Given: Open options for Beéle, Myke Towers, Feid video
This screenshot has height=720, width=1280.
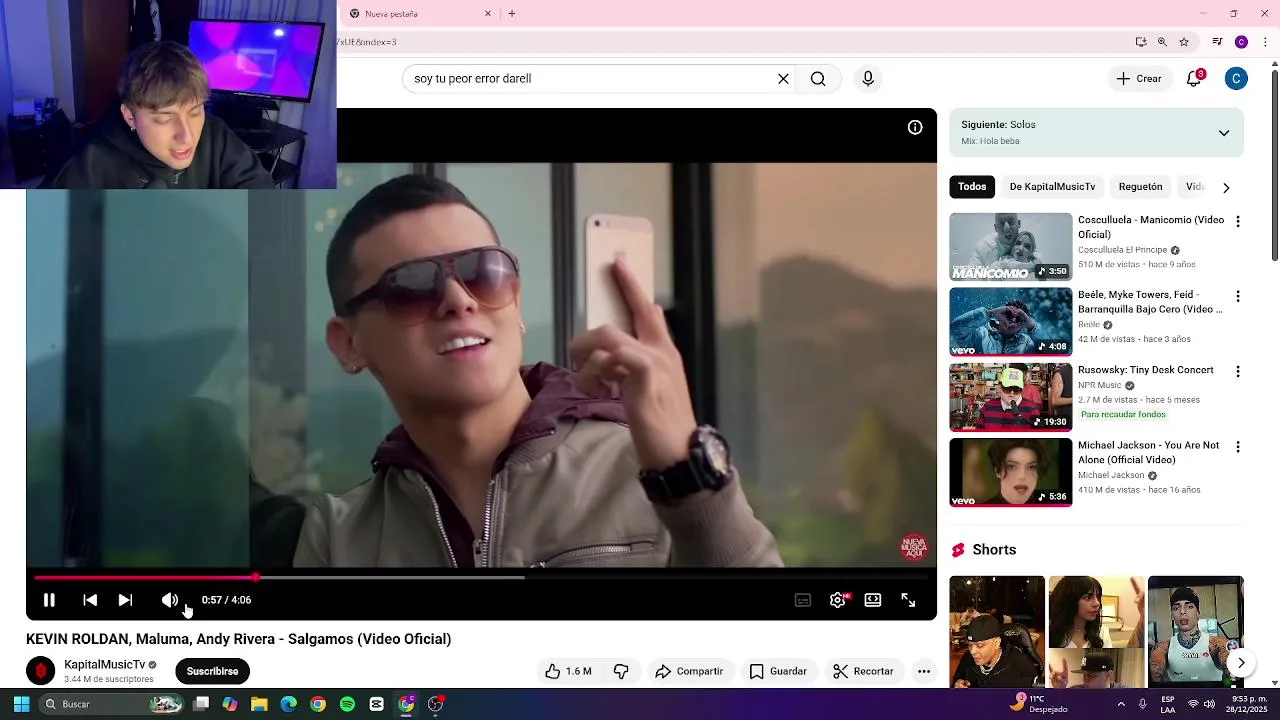Looking at the screenshot, I should 1238,297.
